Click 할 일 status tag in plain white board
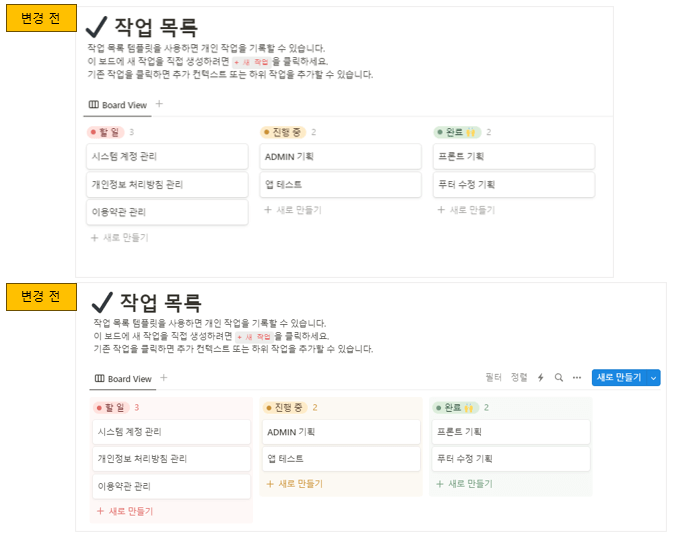This screenshot has height=535, width=680. (x=105, y=132)
